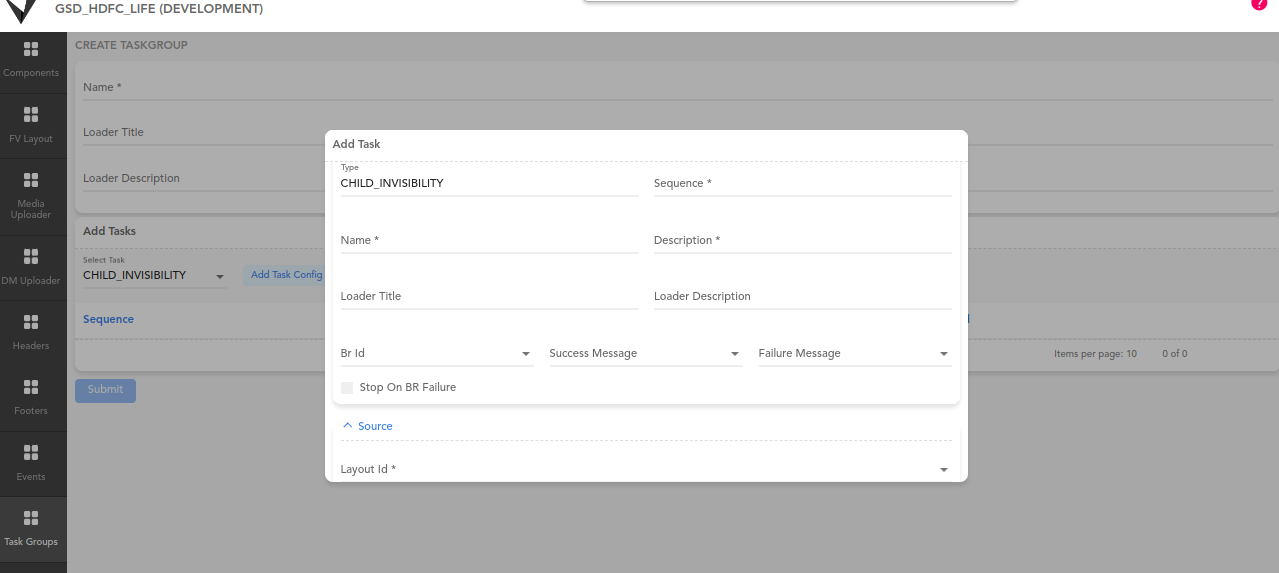Enable the Stop On BR Failure checkbox
Screen dimensions: 1279x573
click(x=347, y=387)
